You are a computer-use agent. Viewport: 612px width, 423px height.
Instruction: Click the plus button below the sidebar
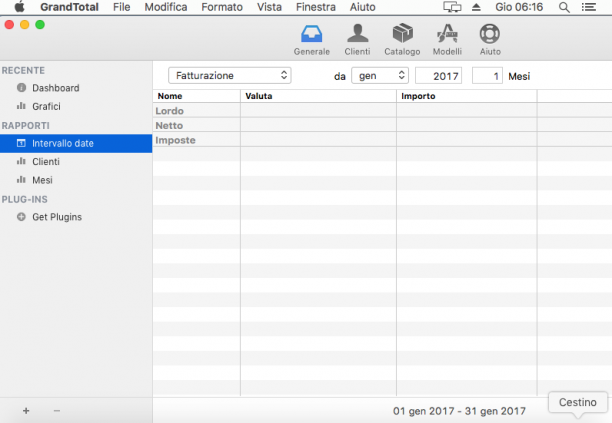click(x=26, y=411)
